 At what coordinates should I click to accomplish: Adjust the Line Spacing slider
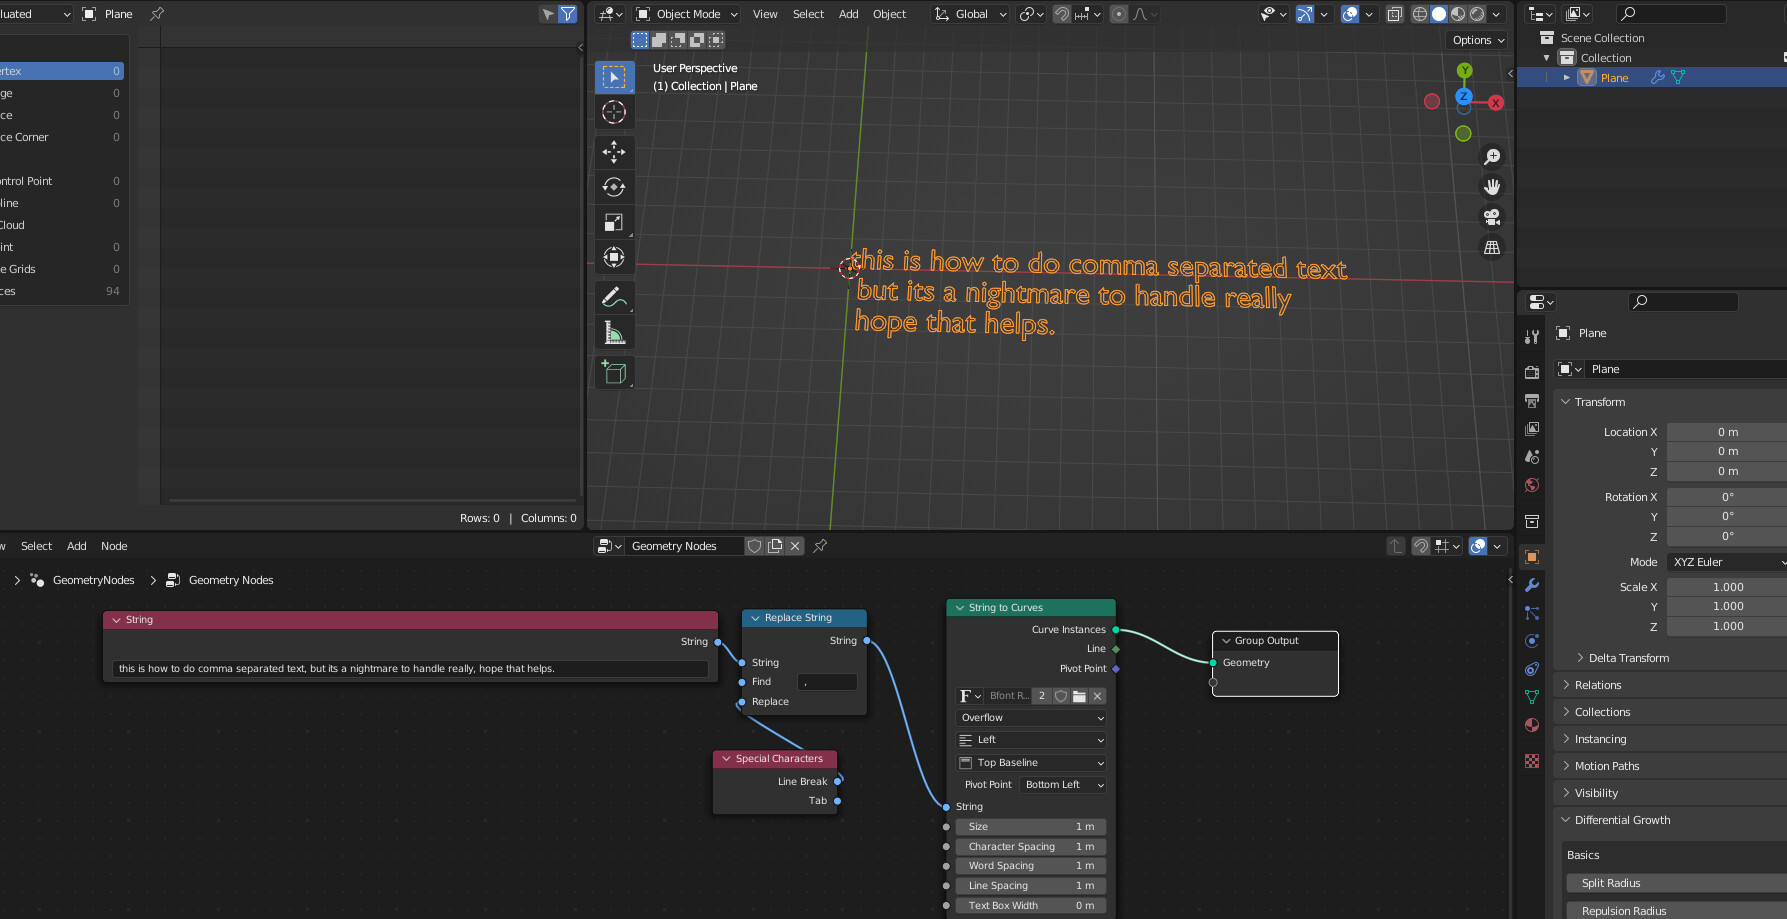click(x=1031, y=886)
